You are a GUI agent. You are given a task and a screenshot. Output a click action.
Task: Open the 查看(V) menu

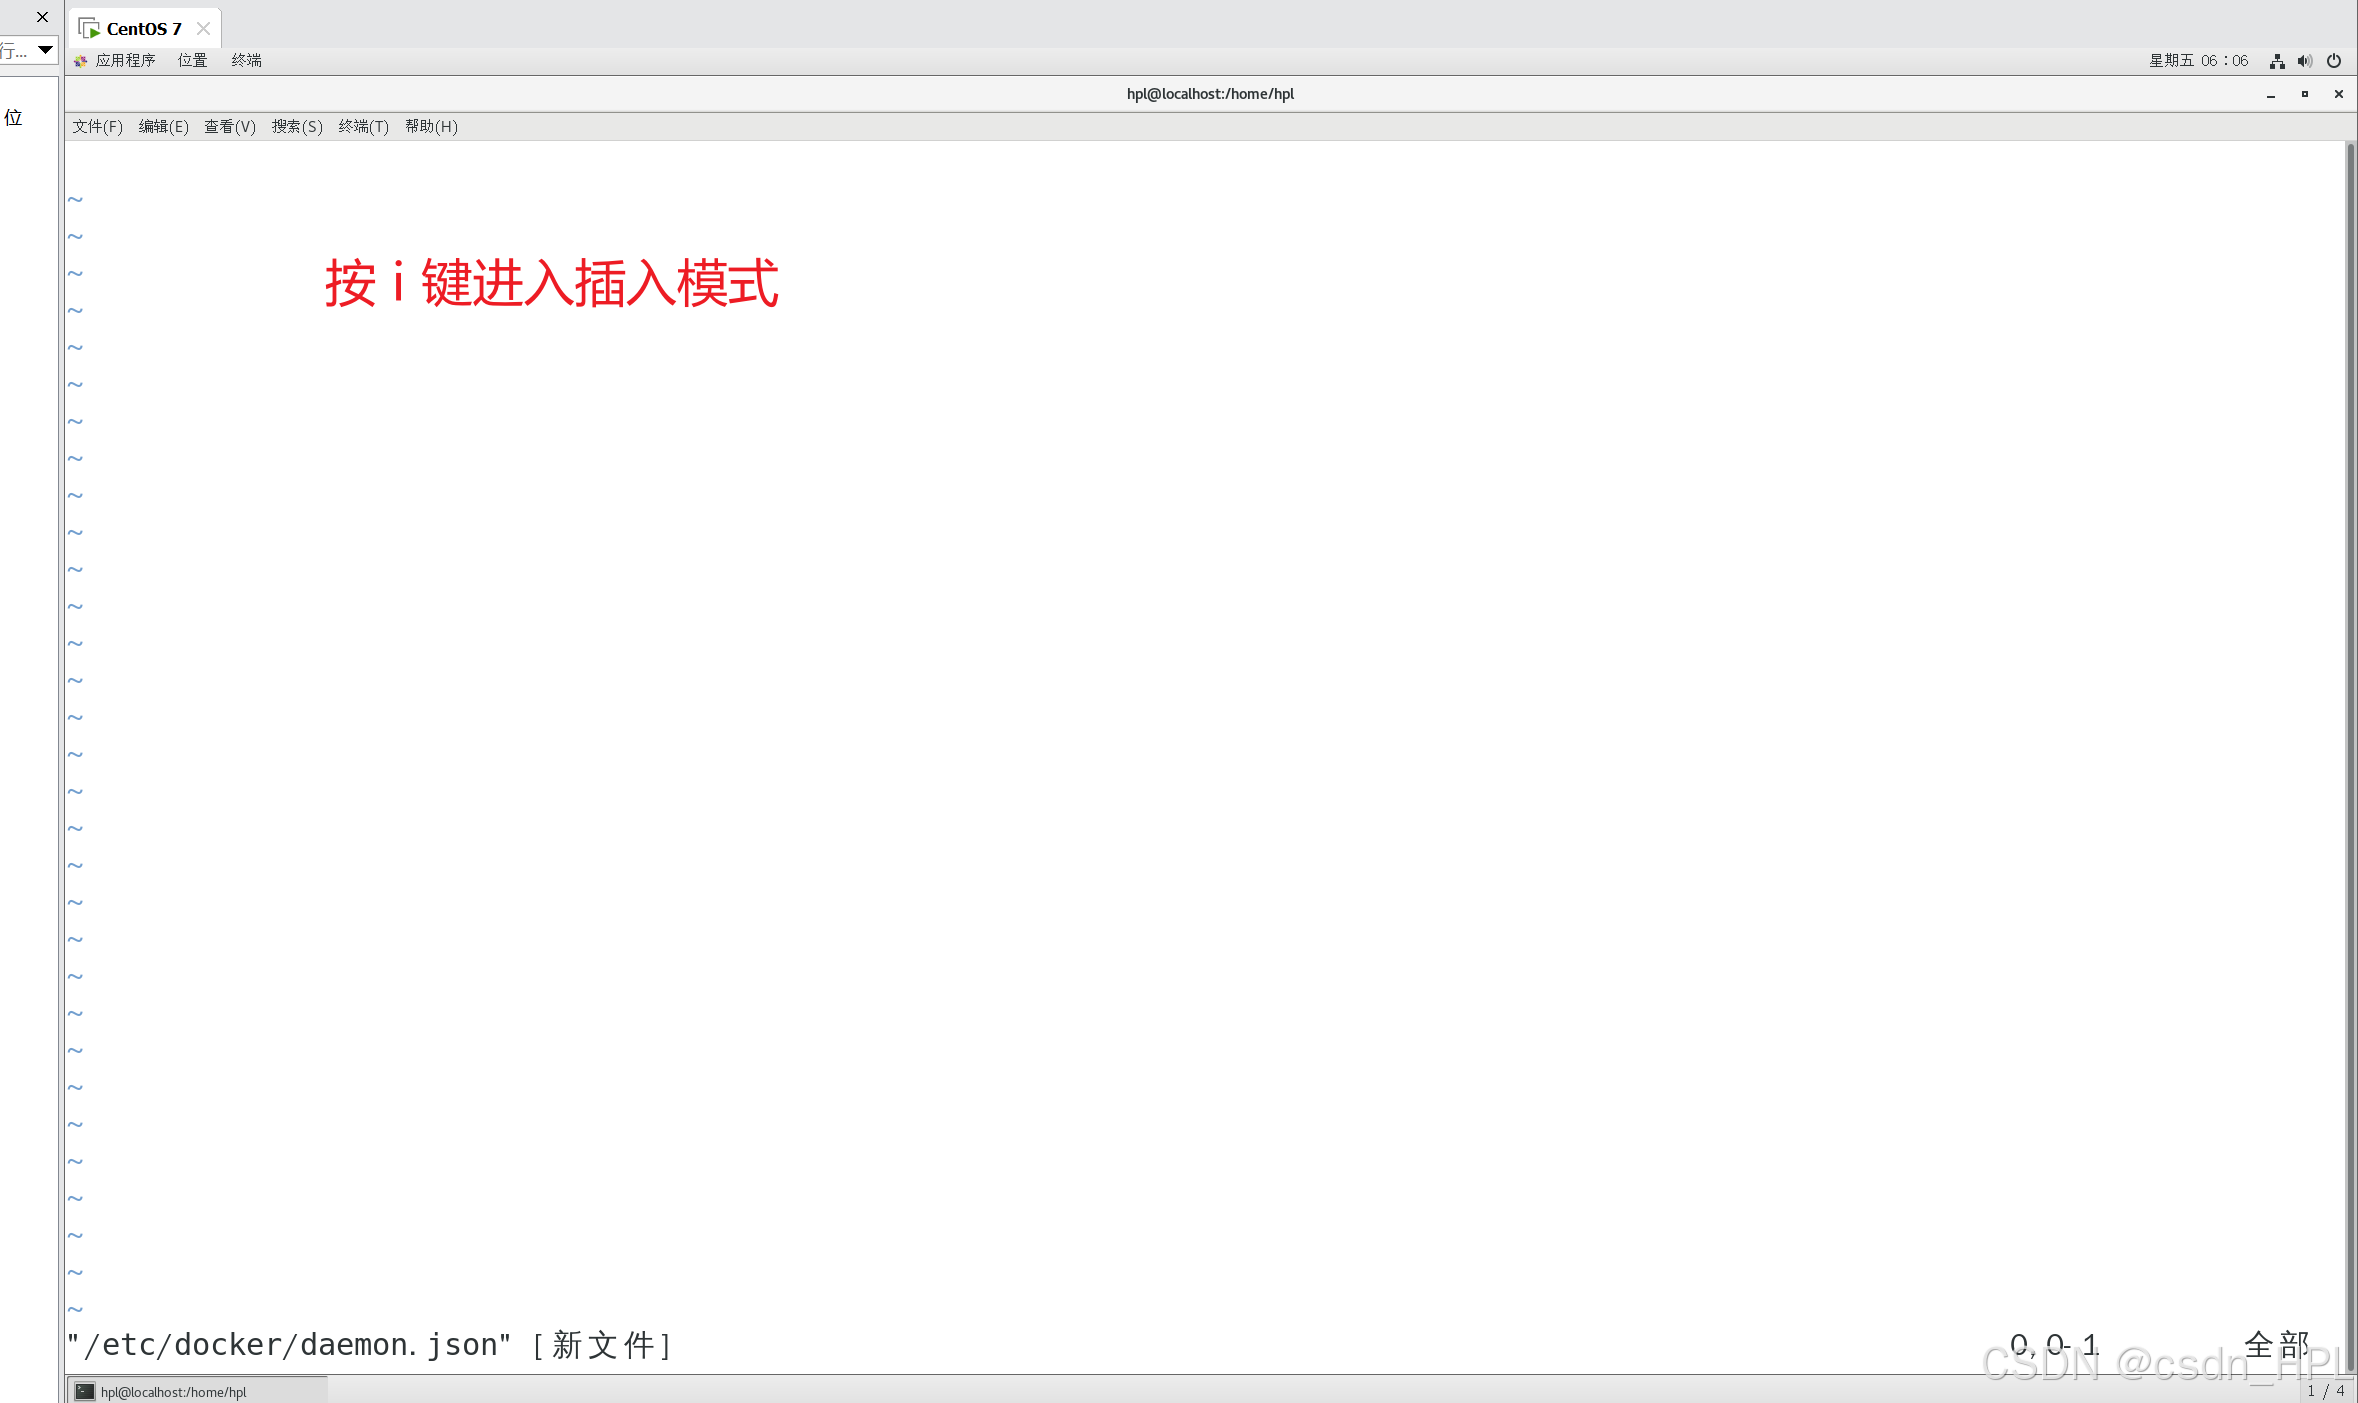pyautogui.click(x=230, y=126)
